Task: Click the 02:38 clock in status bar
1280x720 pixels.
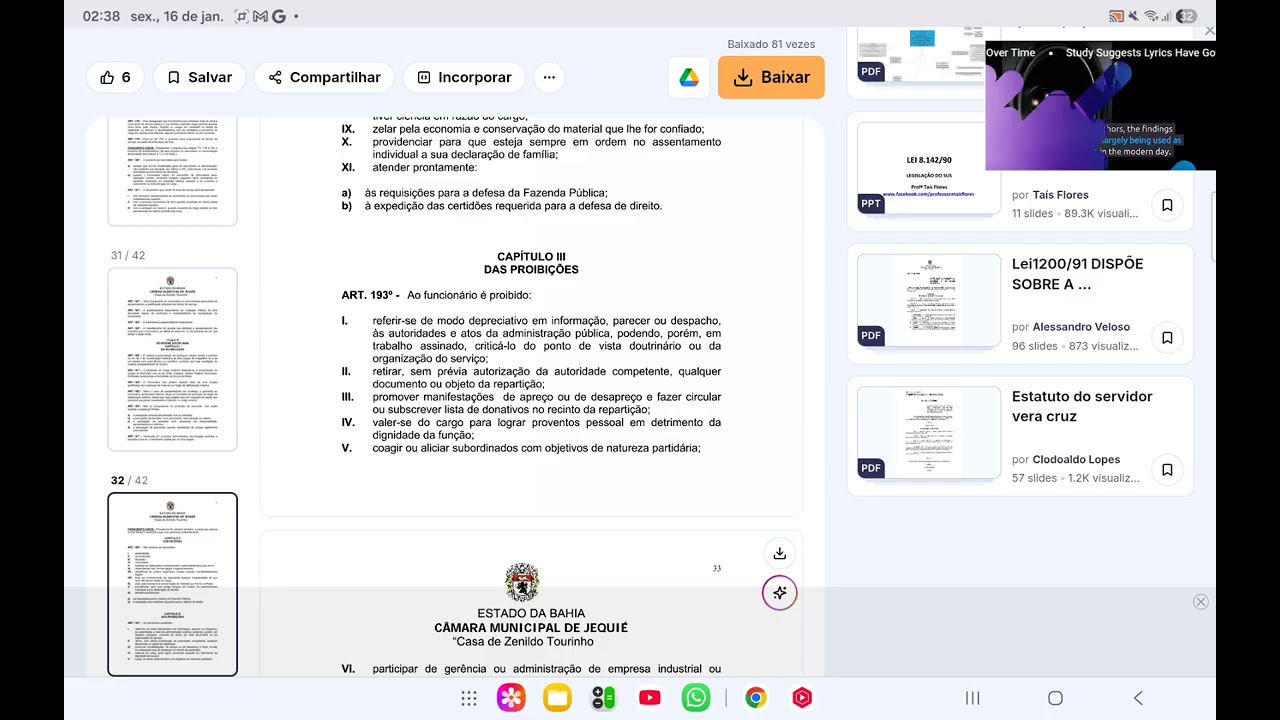Action: tap(101, 16)
